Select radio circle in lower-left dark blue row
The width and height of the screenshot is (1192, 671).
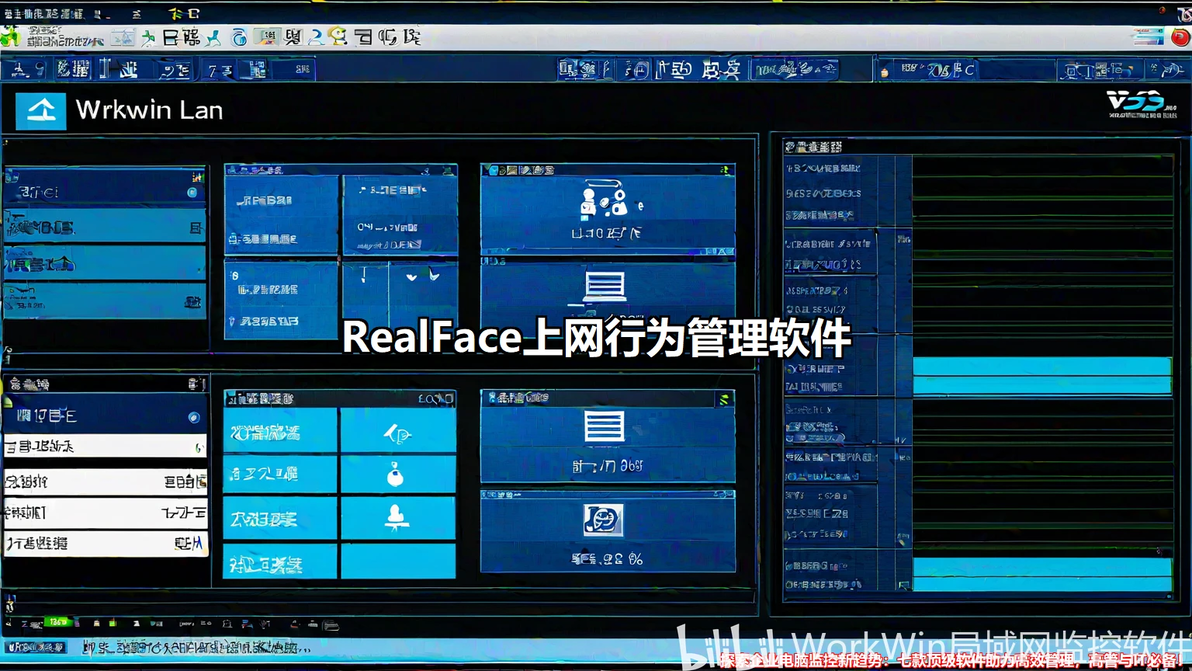click(194, 417)
